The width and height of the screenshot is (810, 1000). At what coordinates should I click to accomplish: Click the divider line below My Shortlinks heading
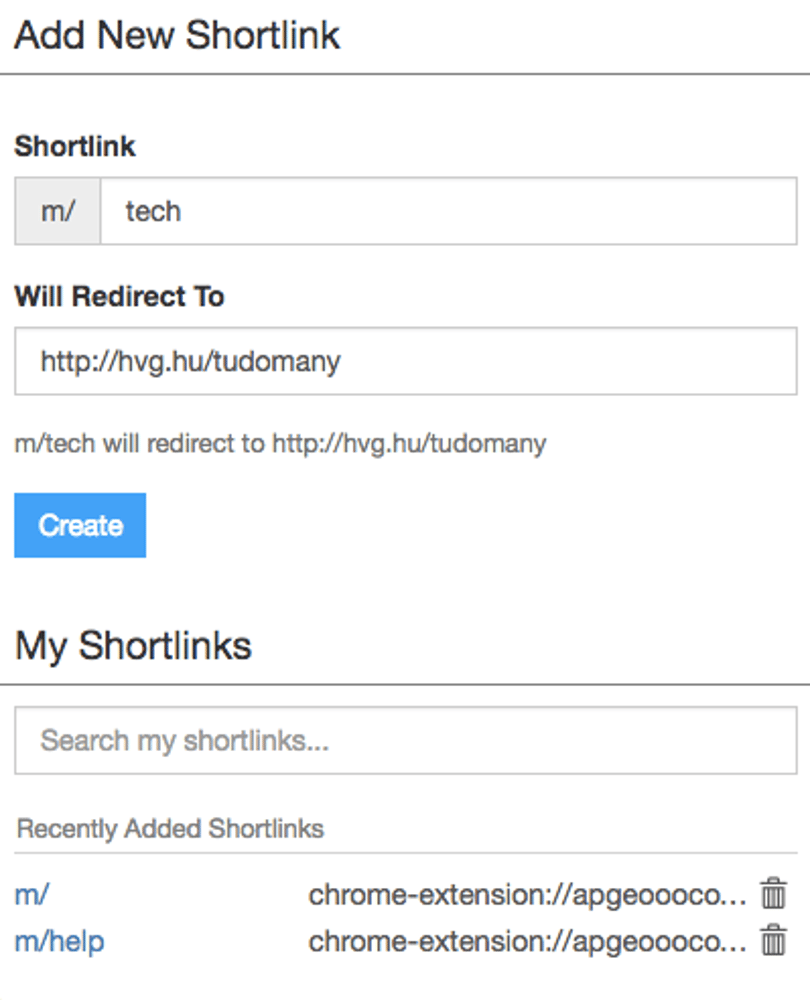click(405, 684)
